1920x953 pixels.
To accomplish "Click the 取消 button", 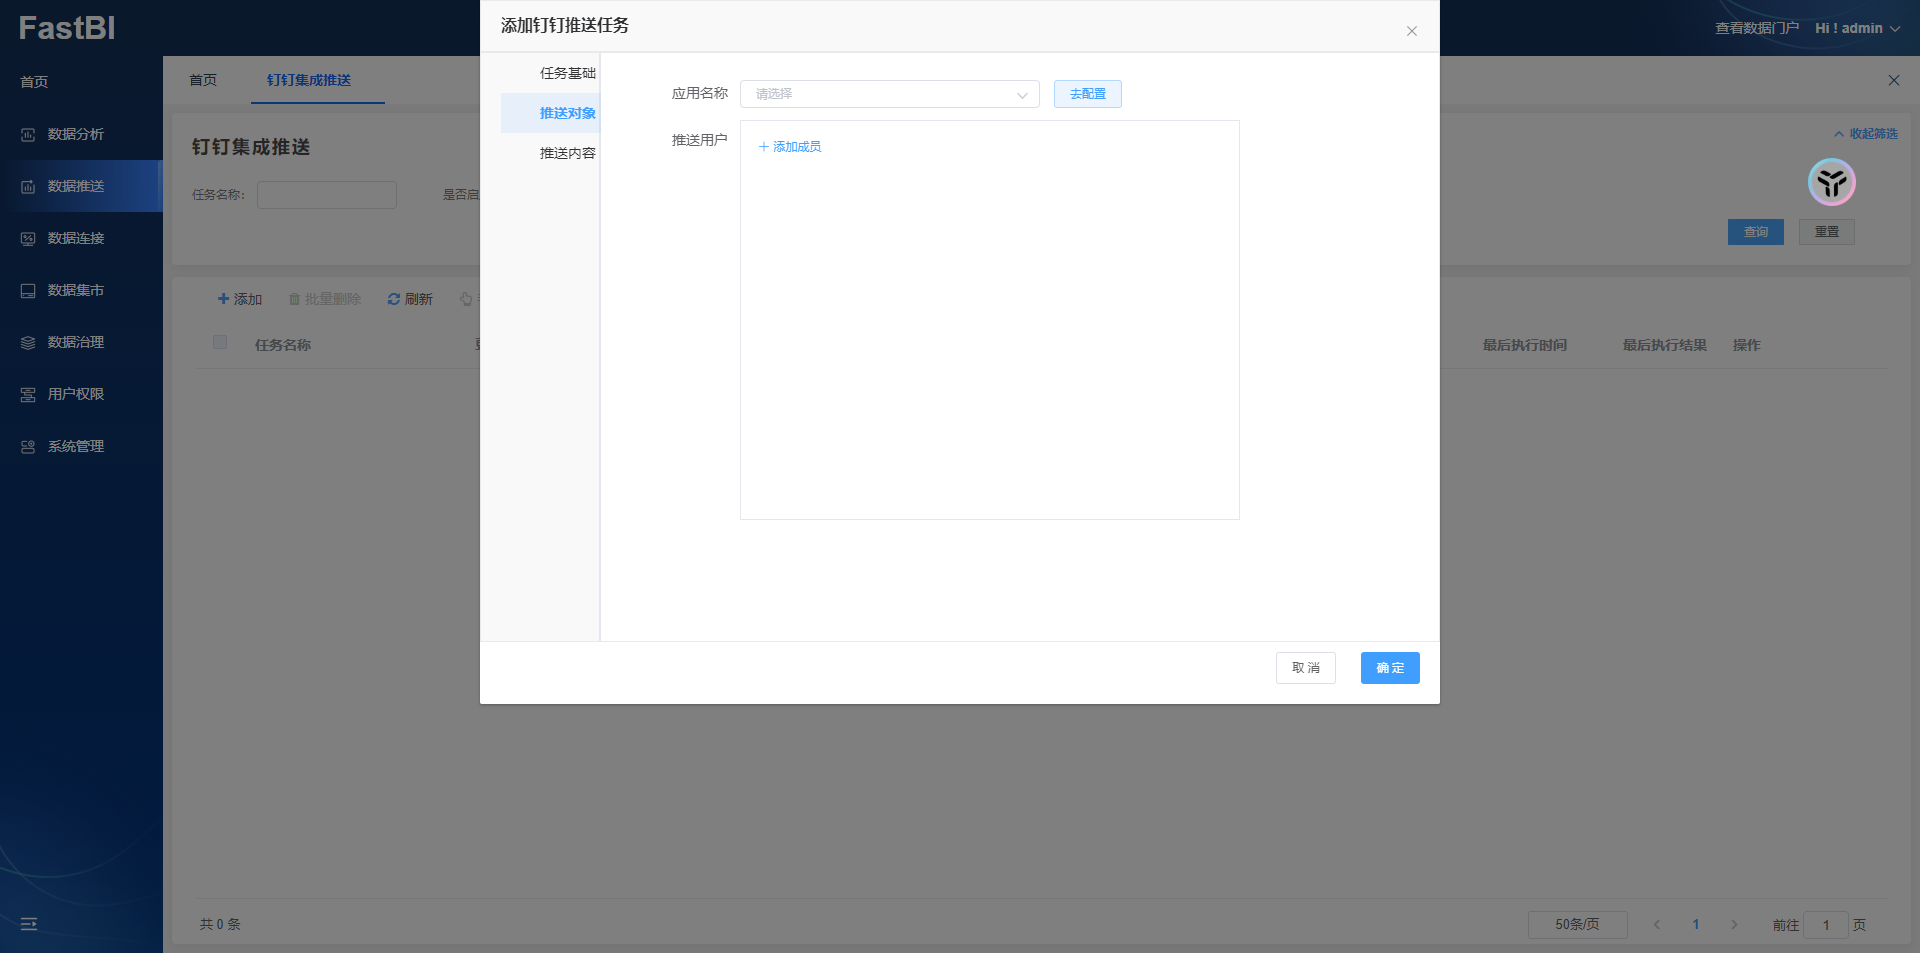I will [1306, 668].
